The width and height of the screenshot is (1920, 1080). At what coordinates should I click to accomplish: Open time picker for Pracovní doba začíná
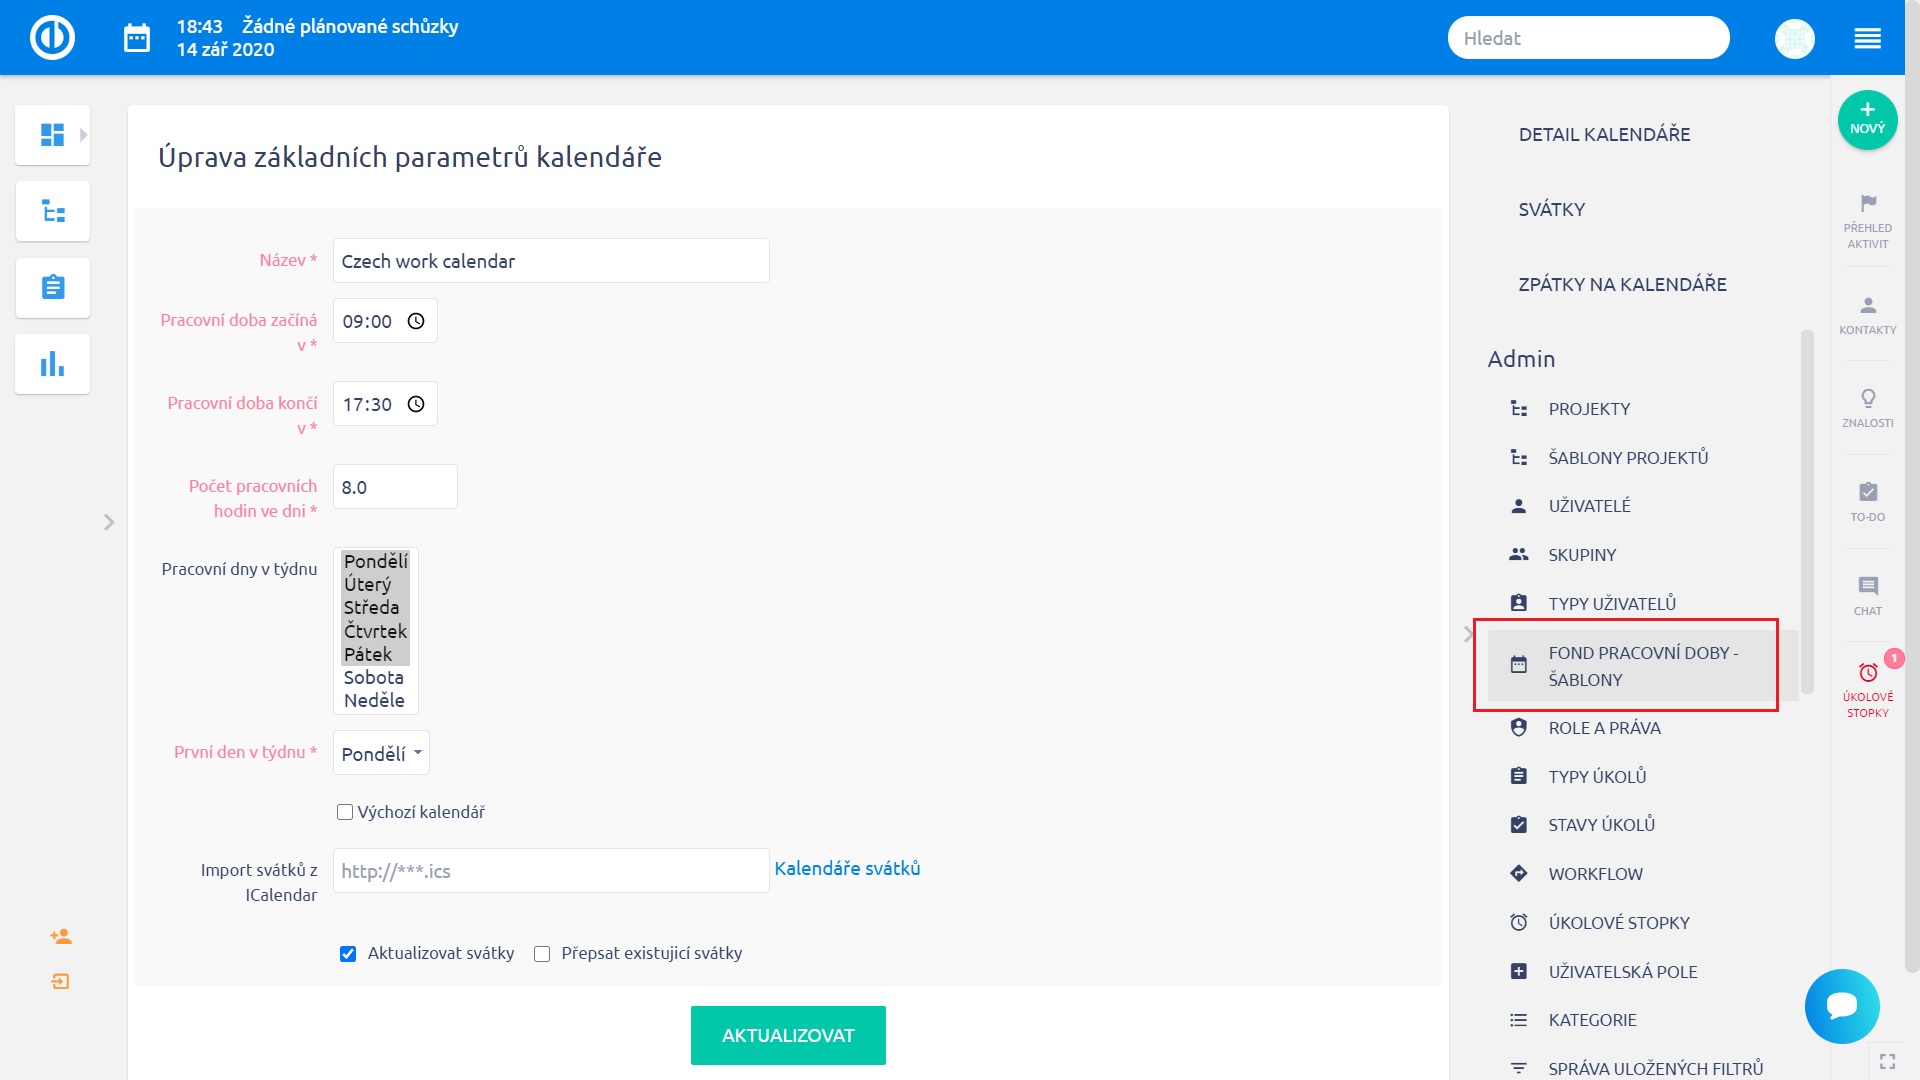pyautogui.click(x=416, y=321)
